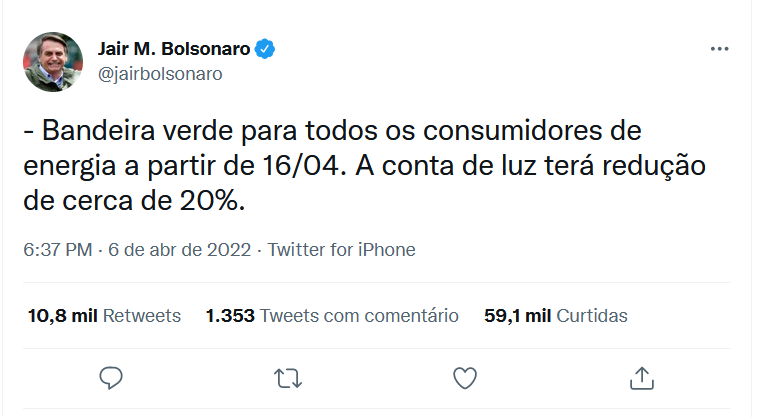Open the share icon options
Viewport: 769px width, 417px height.
point(641,377)
